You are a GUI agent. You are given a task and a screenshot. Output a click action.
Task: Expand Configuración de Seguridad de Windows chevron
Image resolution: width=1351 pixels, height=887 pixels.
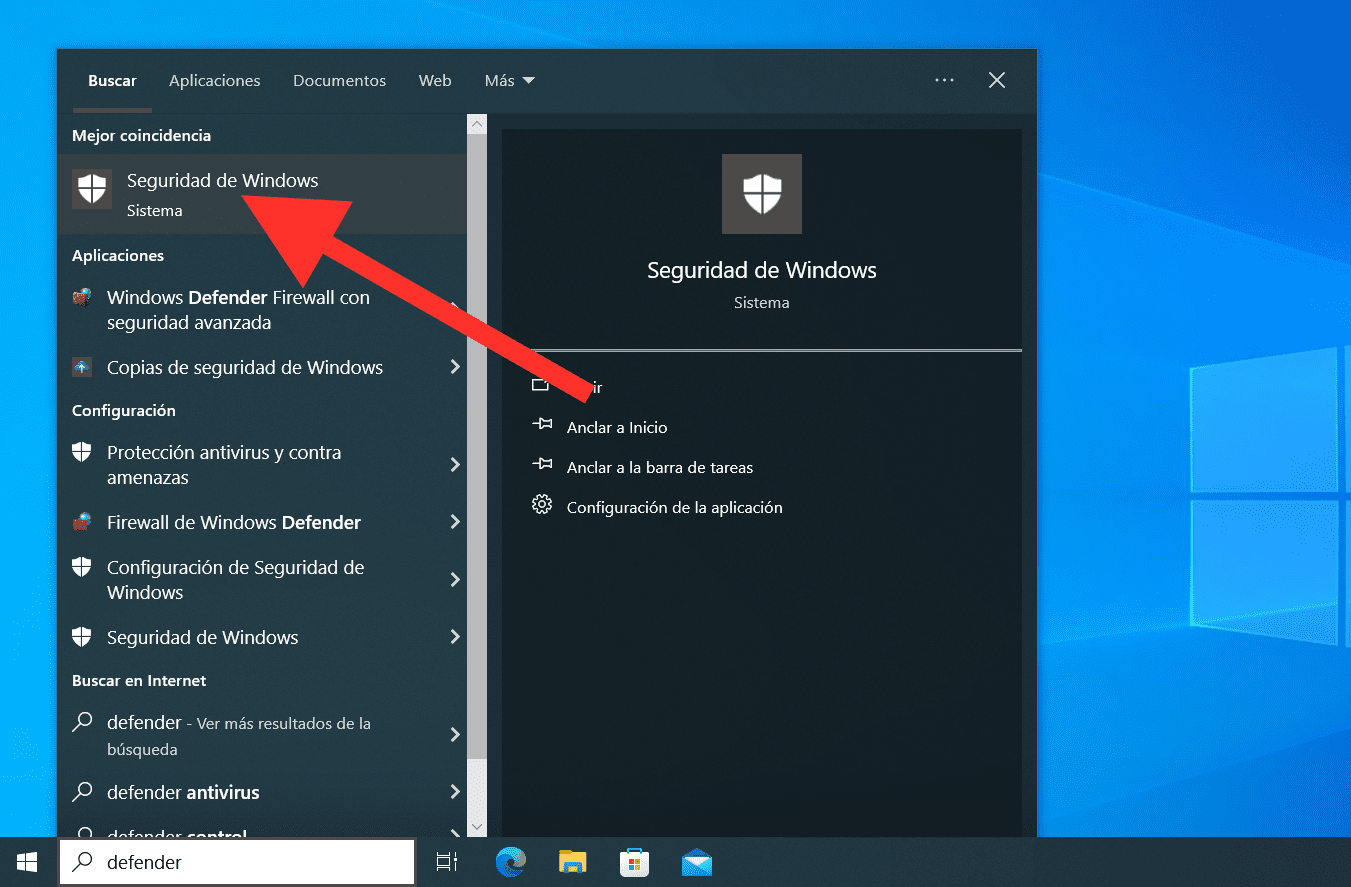point(455,579)
